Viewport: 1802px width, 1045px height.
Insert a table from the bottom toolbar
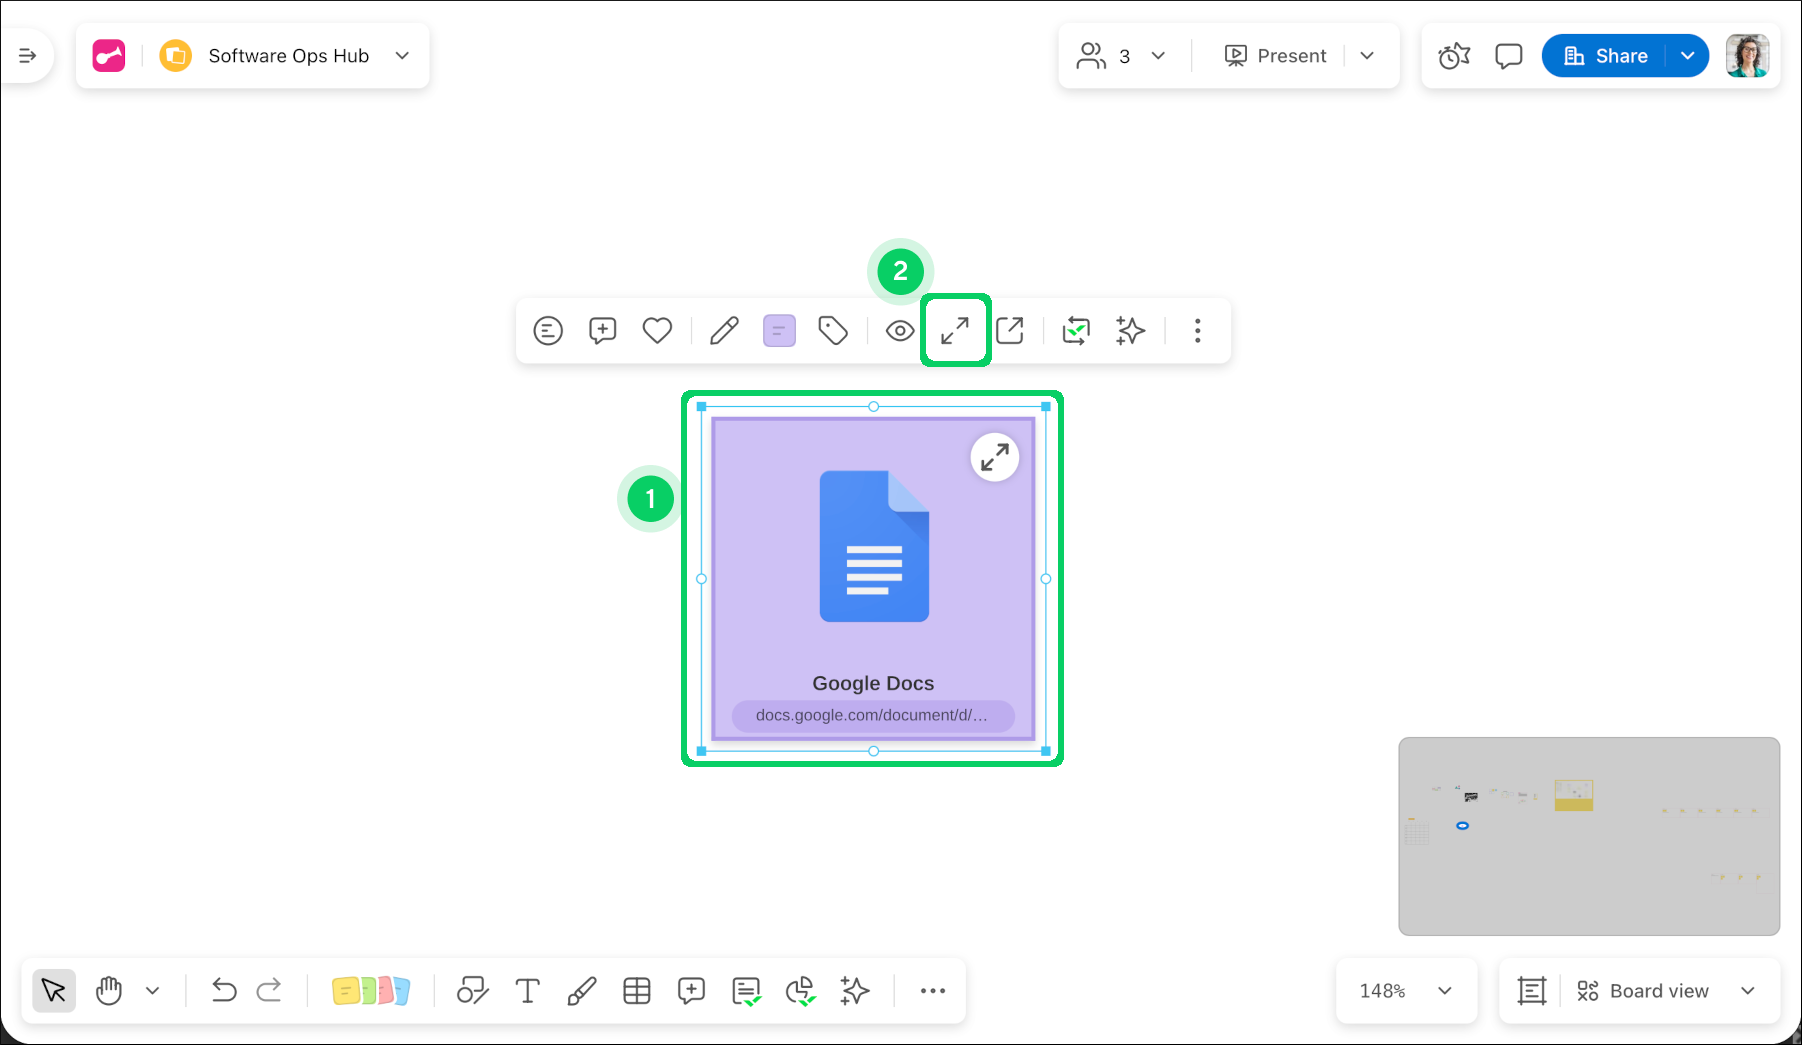pyautogui.click(x=637, y=991)
